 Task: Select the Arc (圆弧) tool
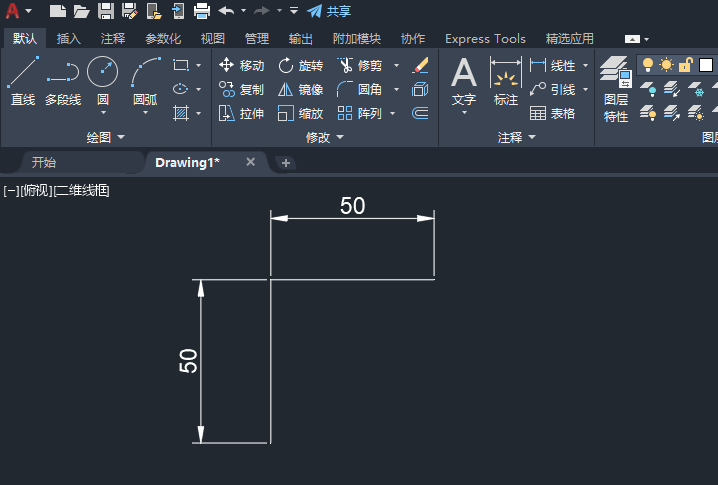(146, 81)
